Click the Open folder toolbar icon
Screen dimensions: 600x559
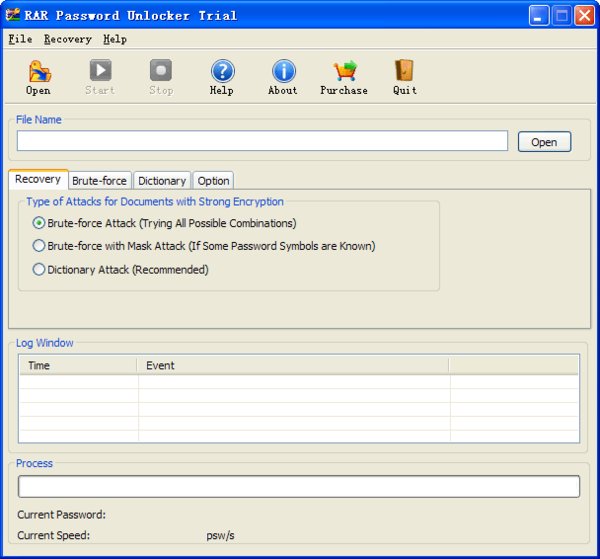click(x=38, y=72)
